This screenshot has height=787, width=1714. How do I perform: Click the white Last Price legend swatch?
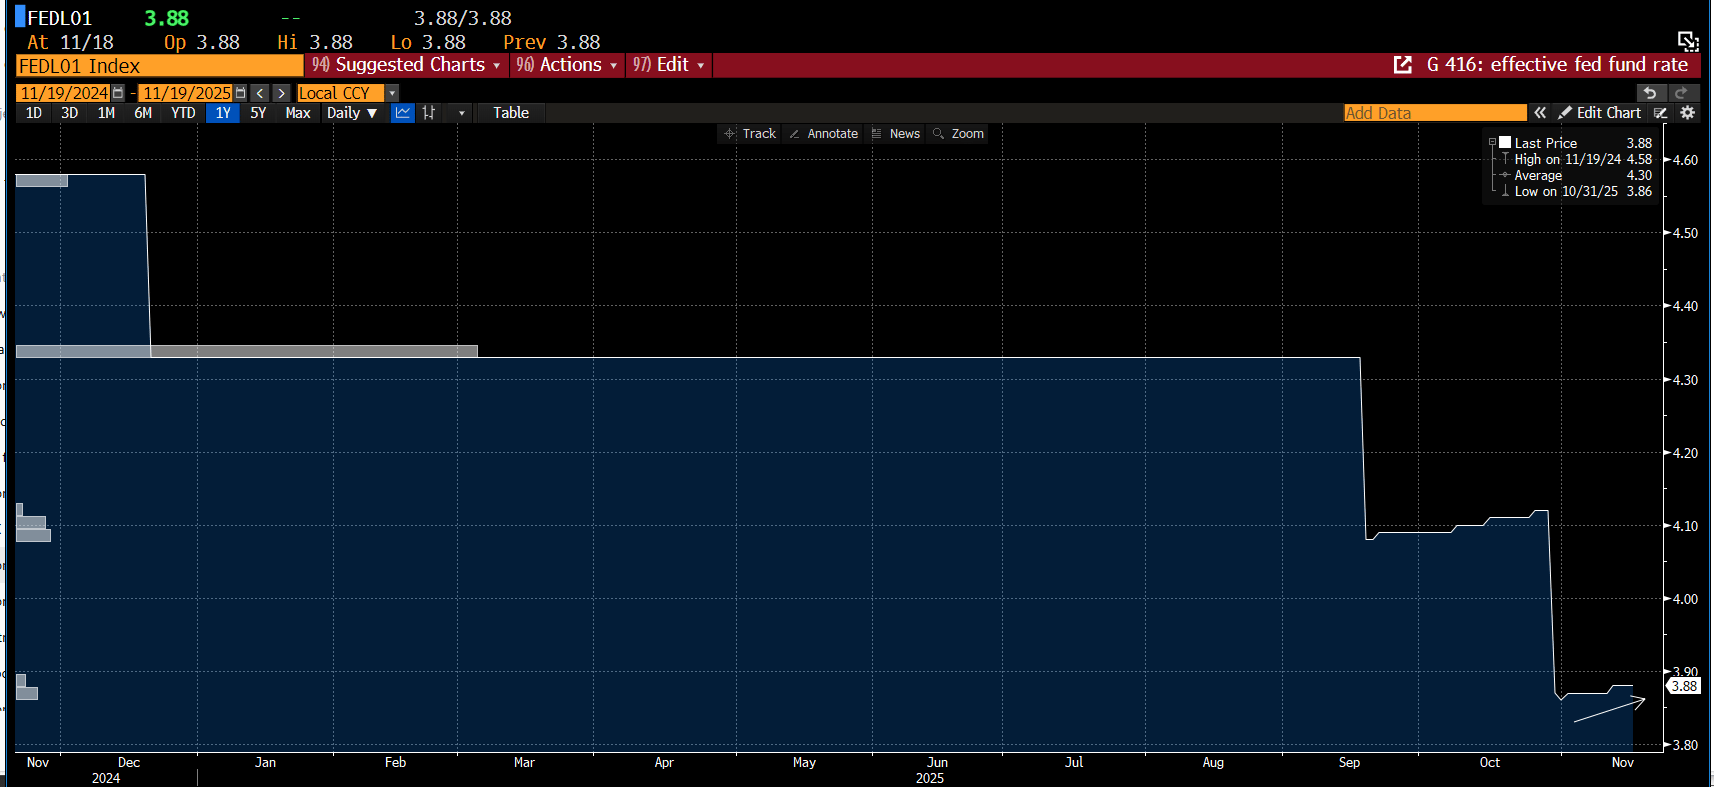(x=1505, y=143)
